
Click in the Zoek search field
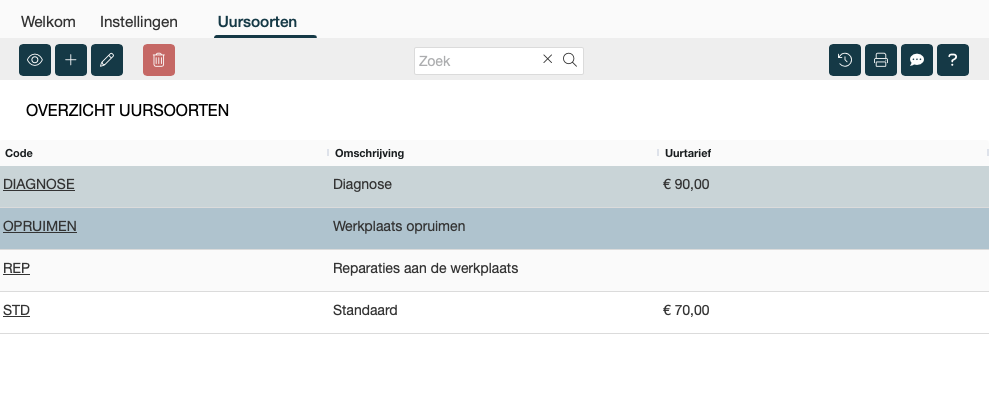[477, 60]
